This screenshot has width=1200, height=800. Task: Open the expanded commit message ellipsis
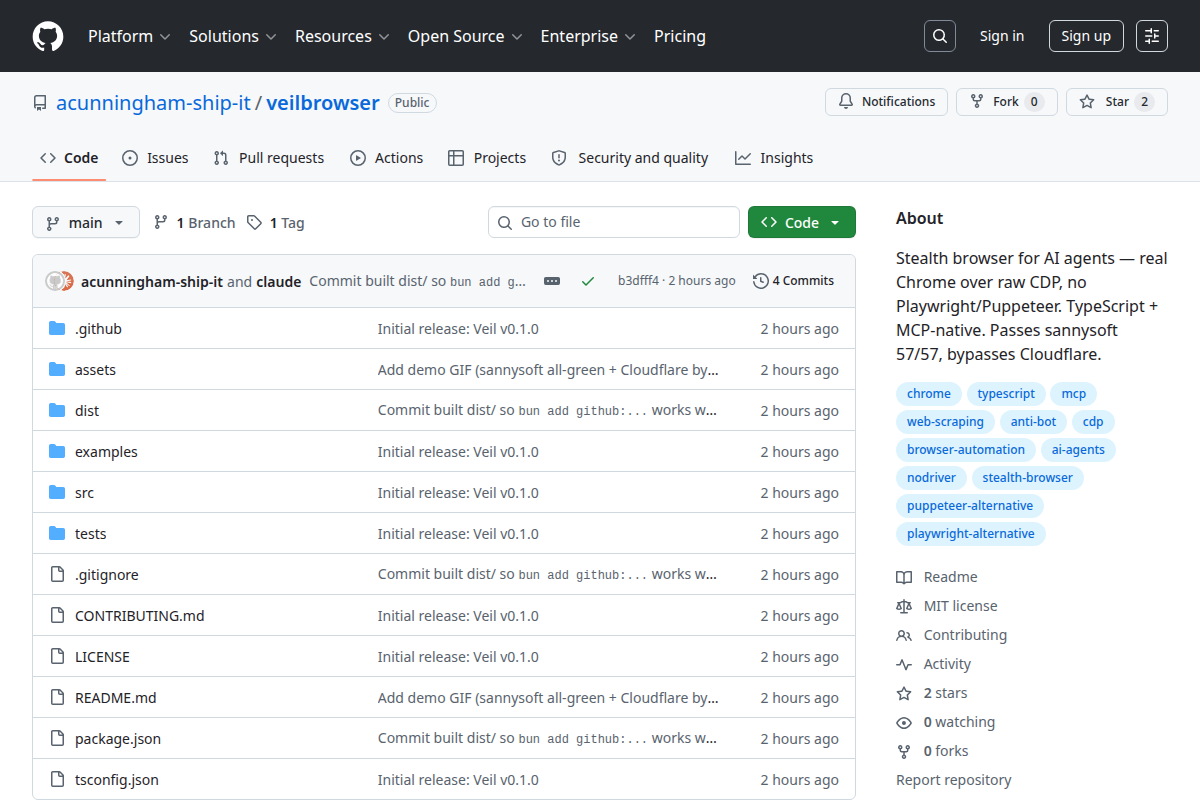point(552,281)
